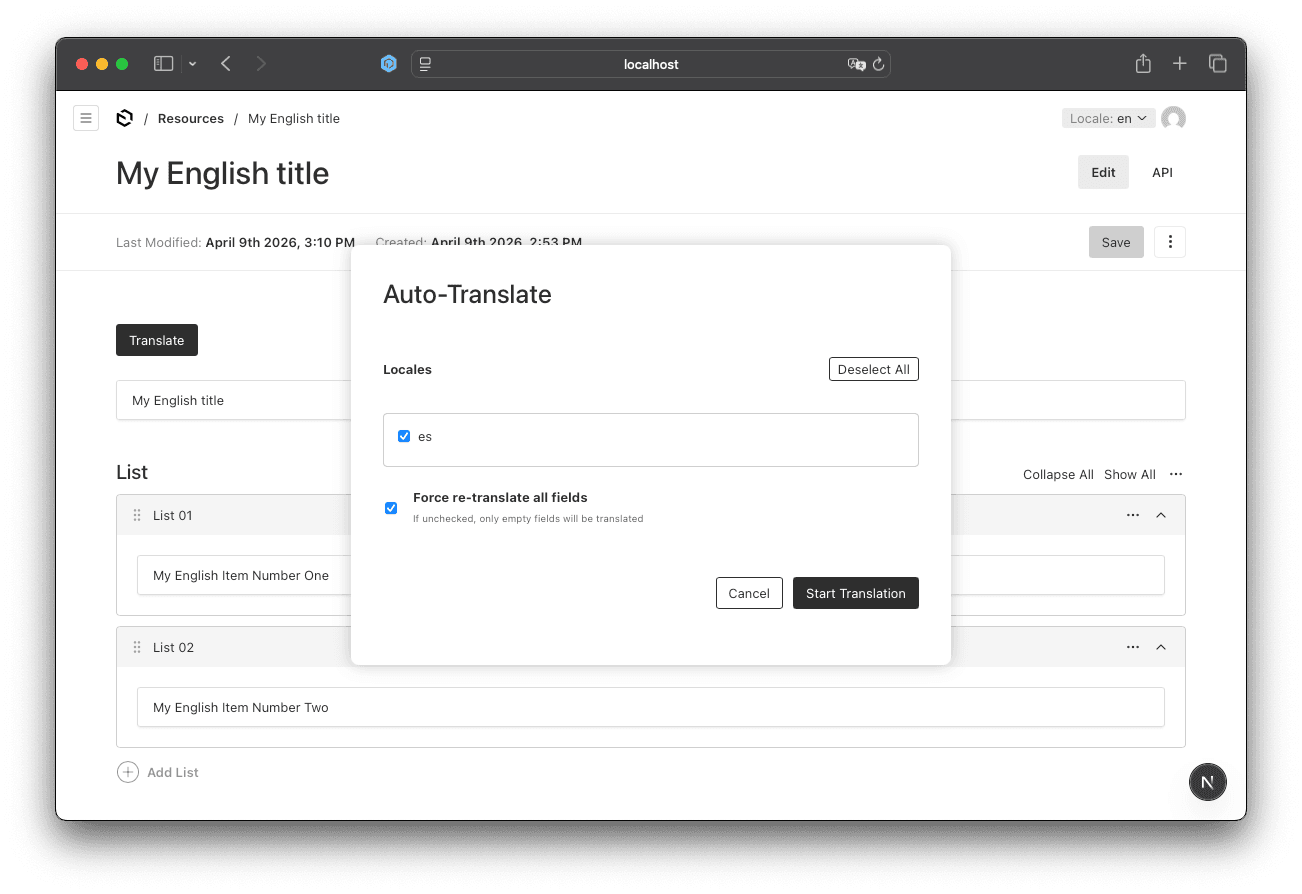Open the Locale: en dropdown
Screen dimensions: 1302x894
pyautogui.click(x=1108, y=117)
